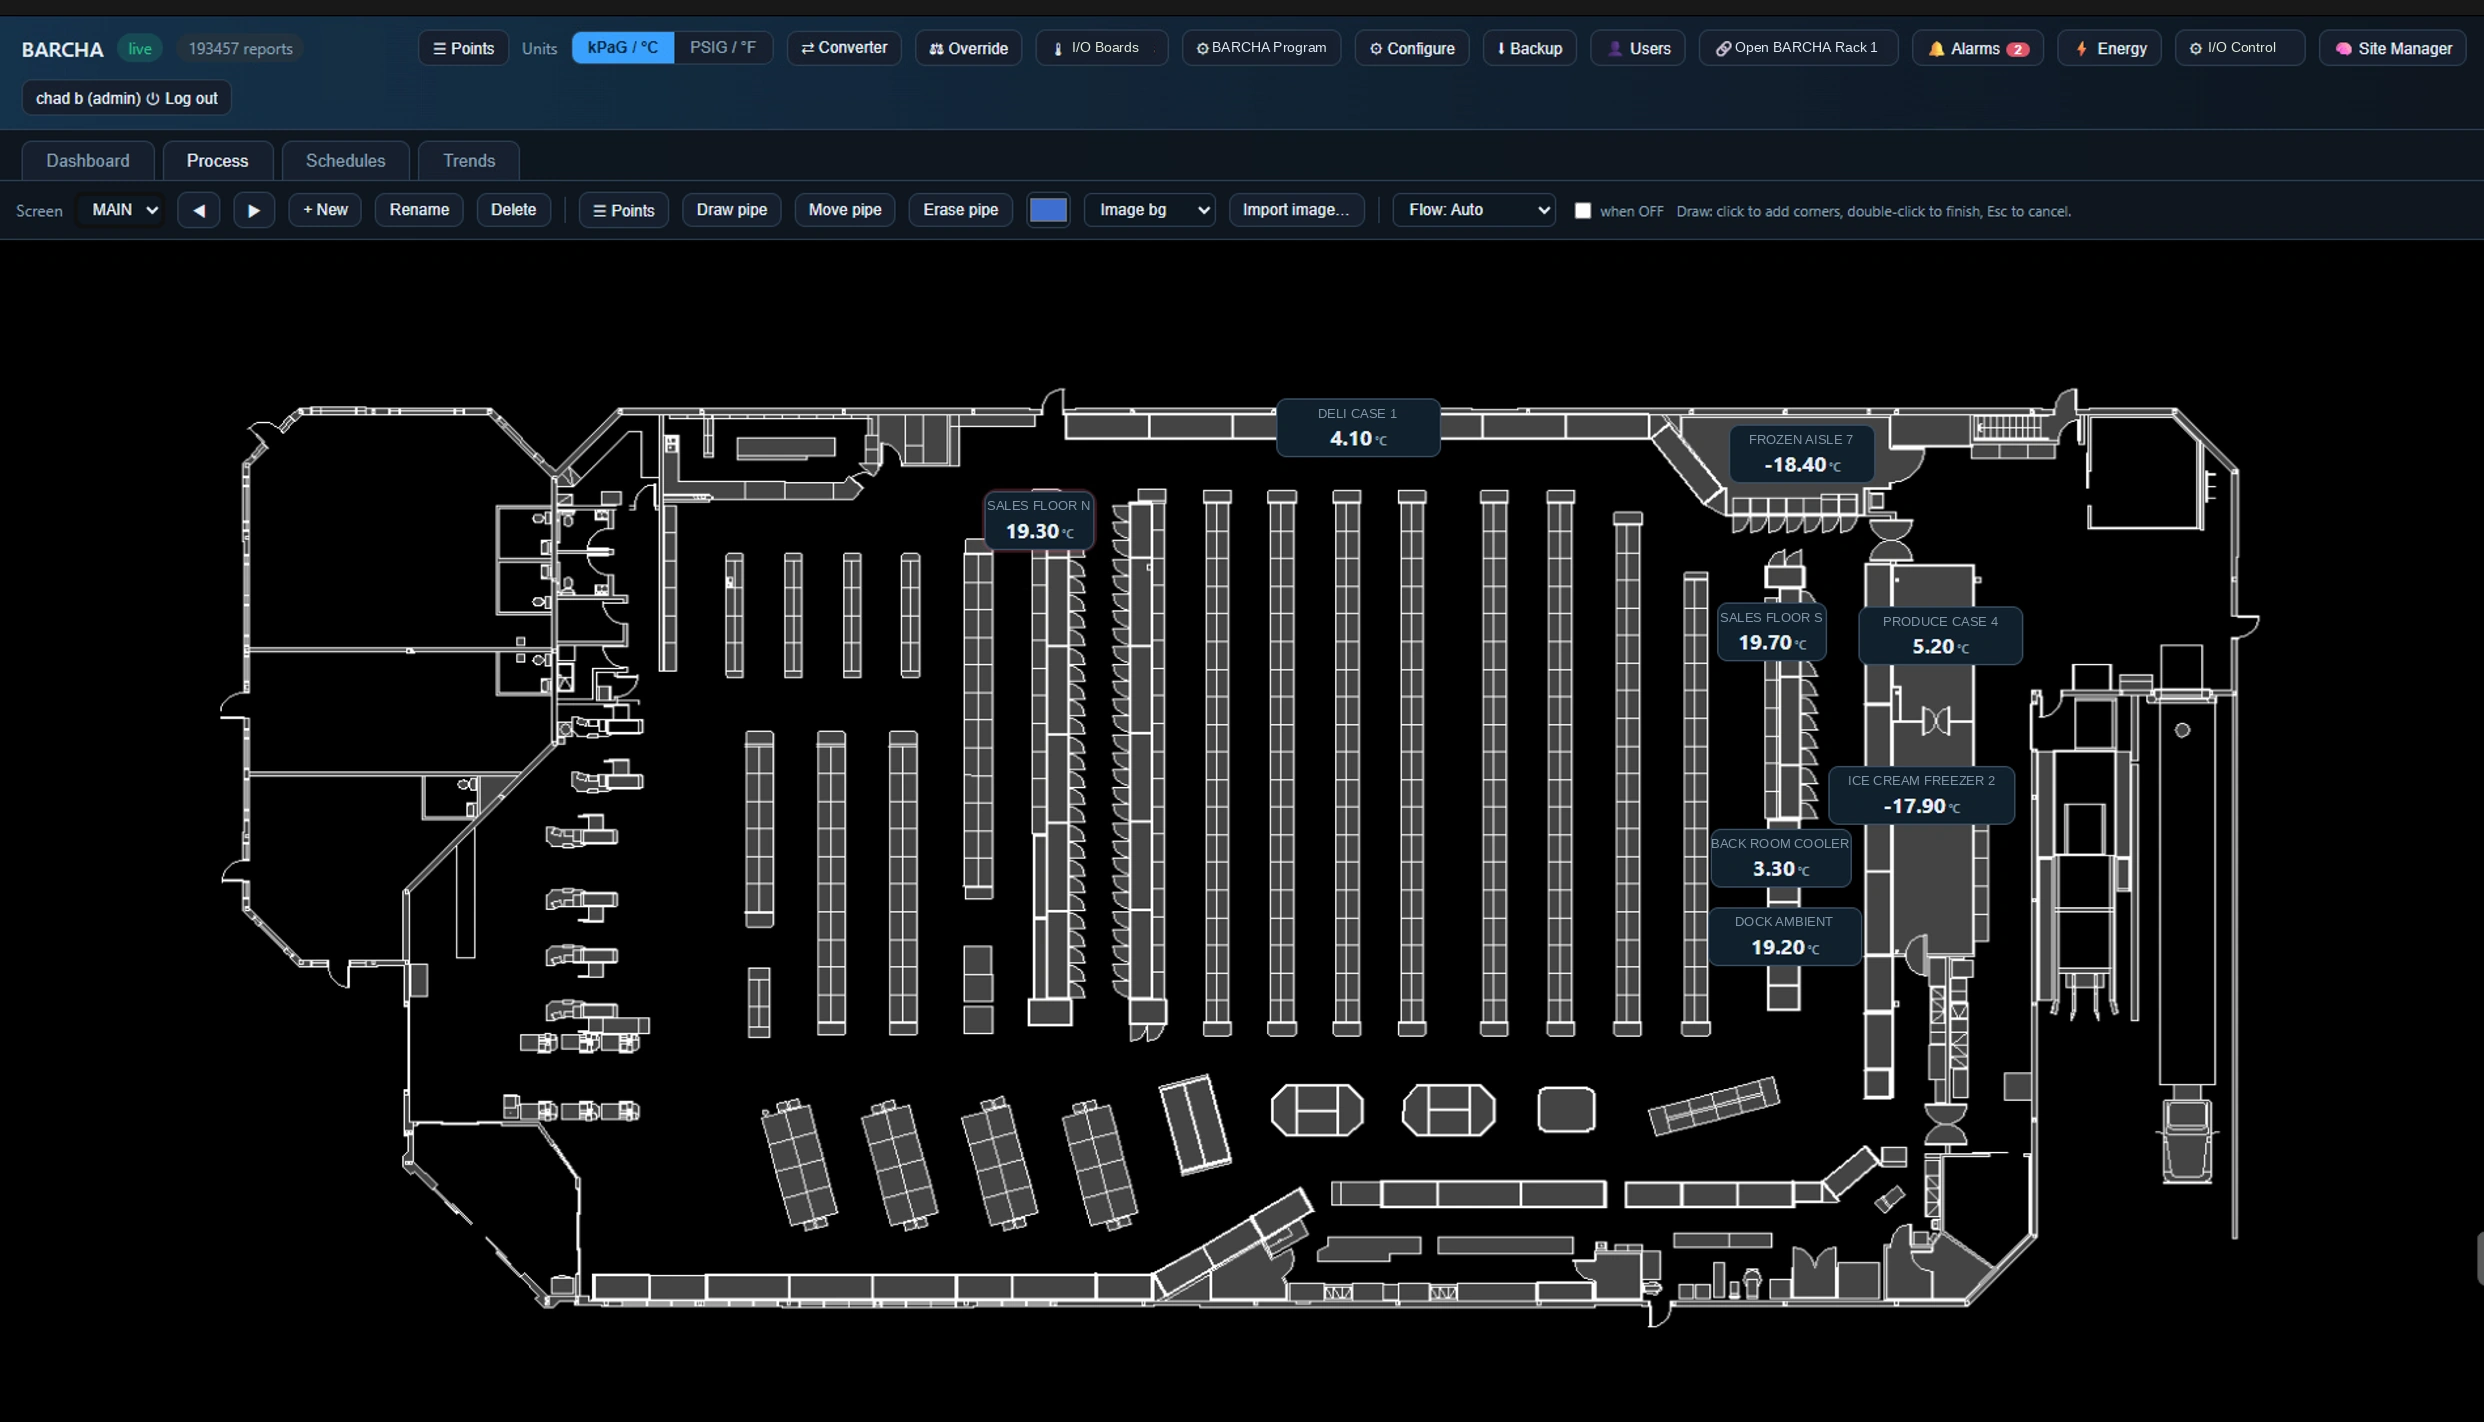
Task: Open Site Manager
Action: coord(2393,48)
